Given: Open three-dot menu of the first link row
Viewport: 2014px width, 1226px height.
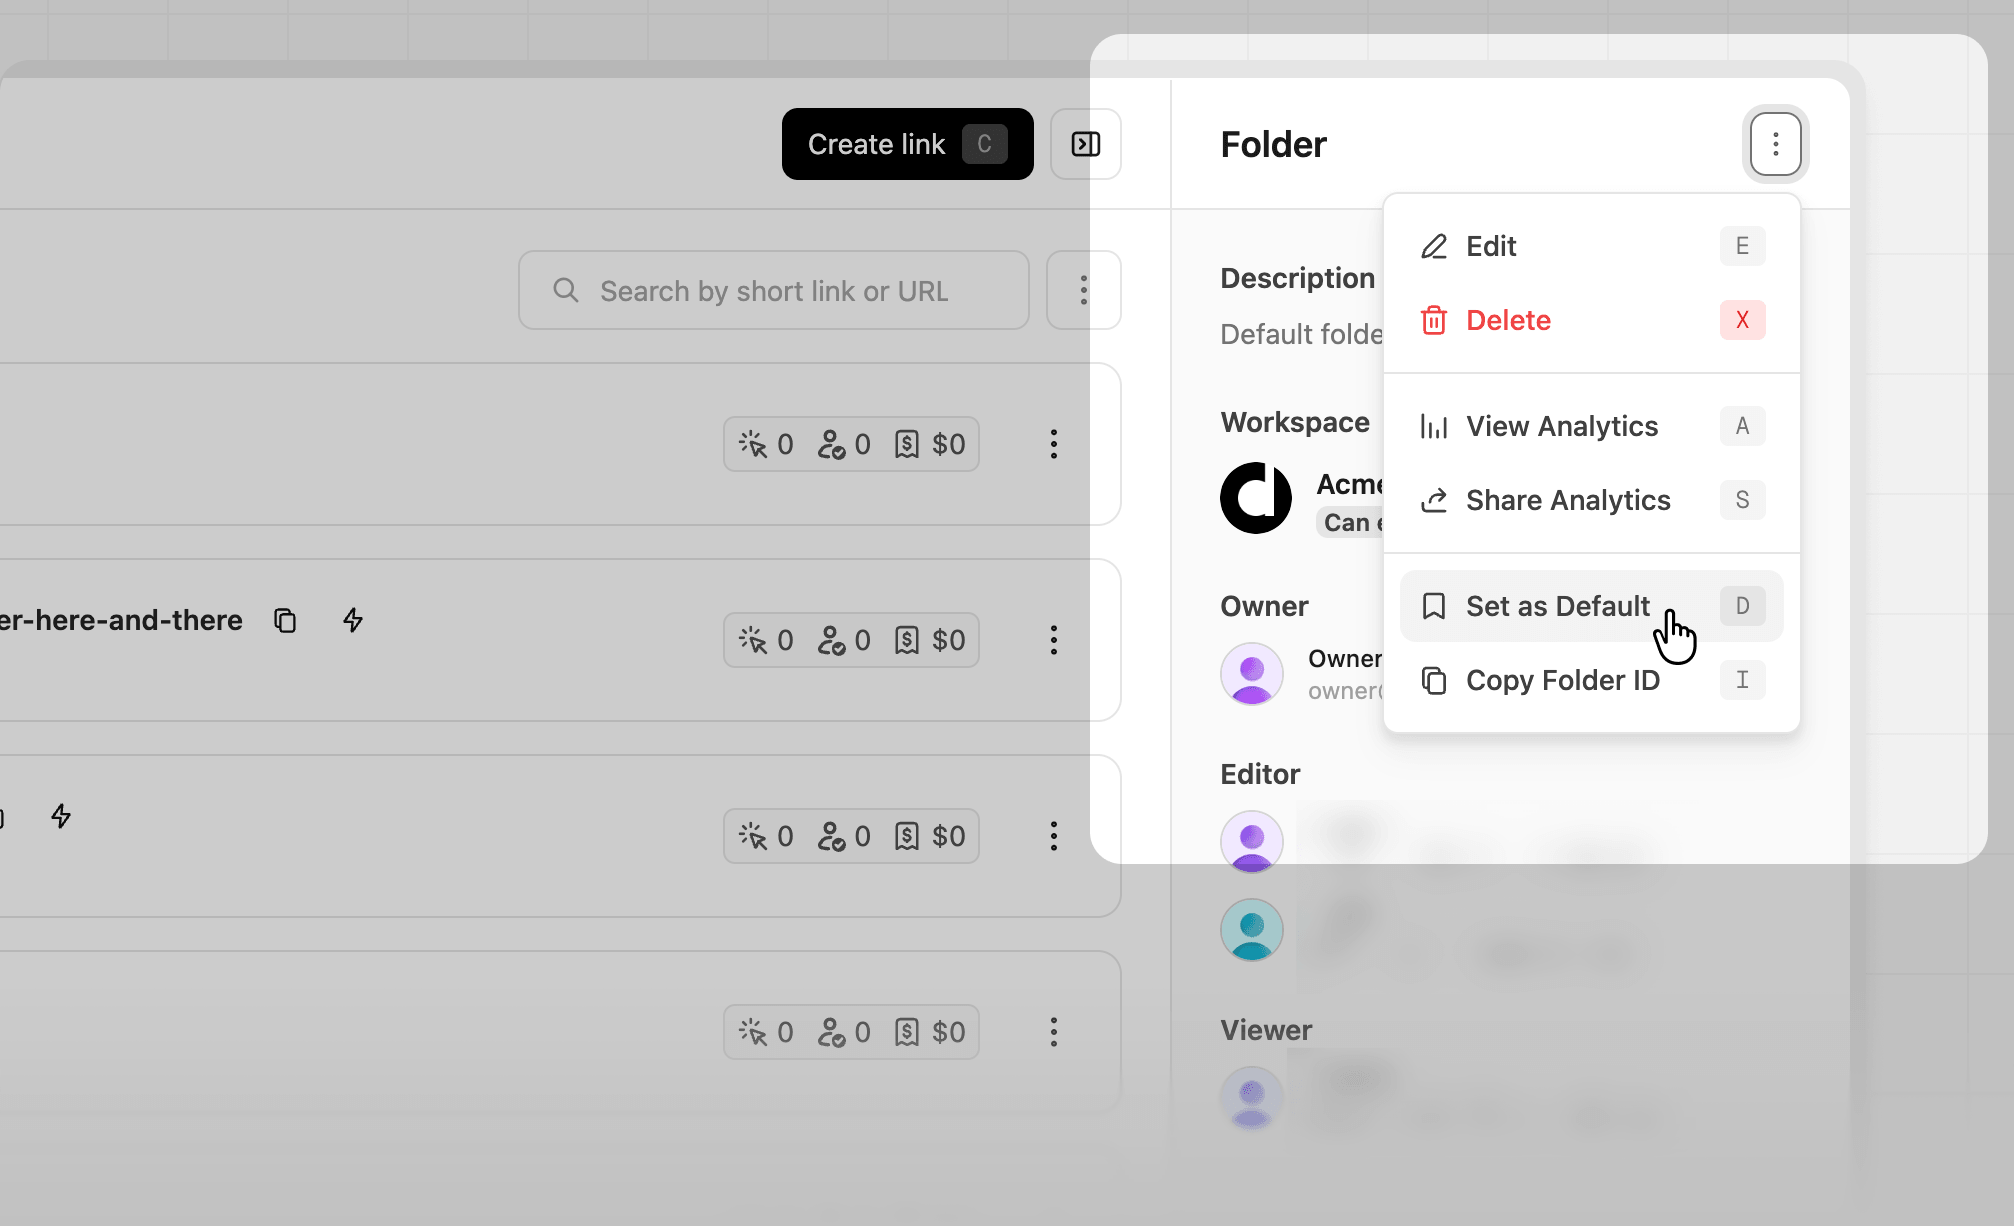Looking at the screenshot, I should point(1053,444).
